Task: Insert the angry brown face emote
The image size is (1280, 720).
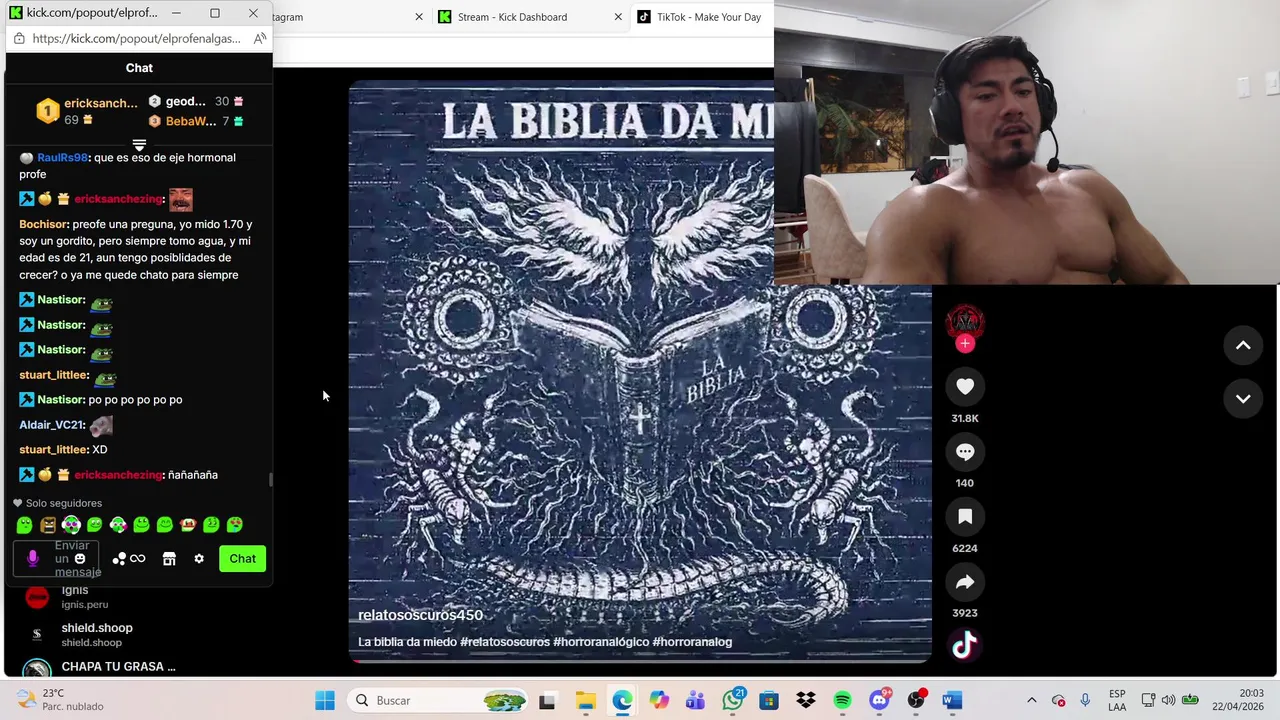Action: pyautogui.click(x=48, y=525)
